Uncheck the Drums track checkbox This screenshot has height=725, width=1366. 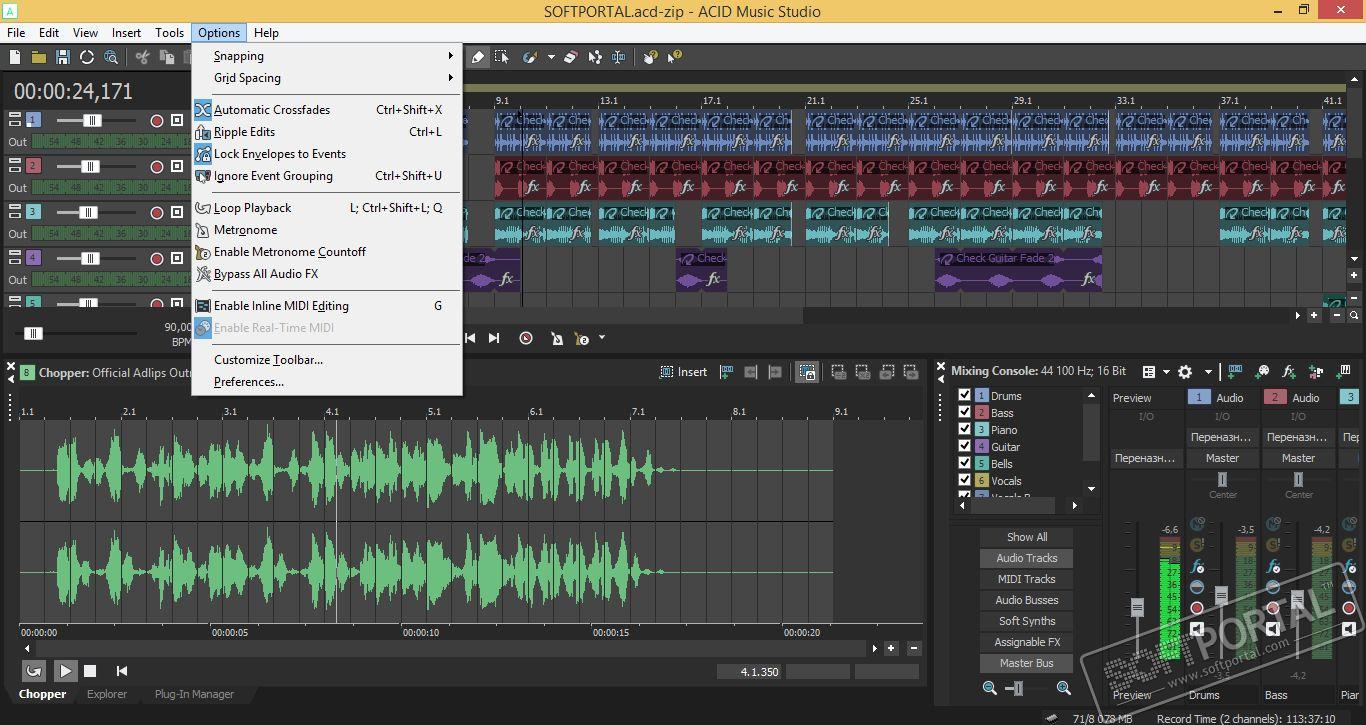[x=964, y=396]
